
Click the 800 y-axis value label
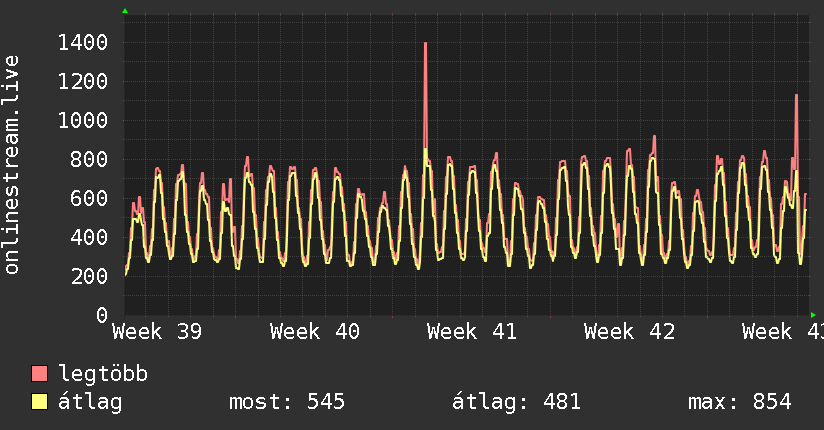coord(89,159)
